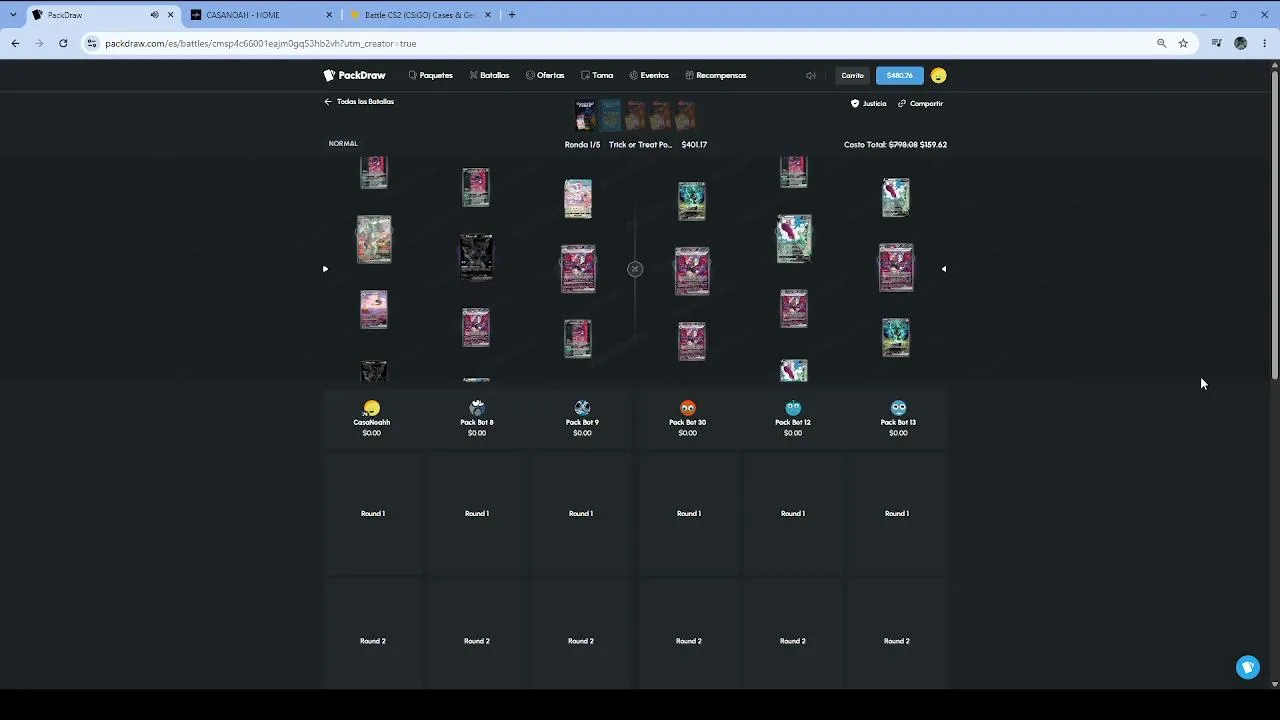
Task: Select the third pack thumbnail
Action: tap(635, 116)
